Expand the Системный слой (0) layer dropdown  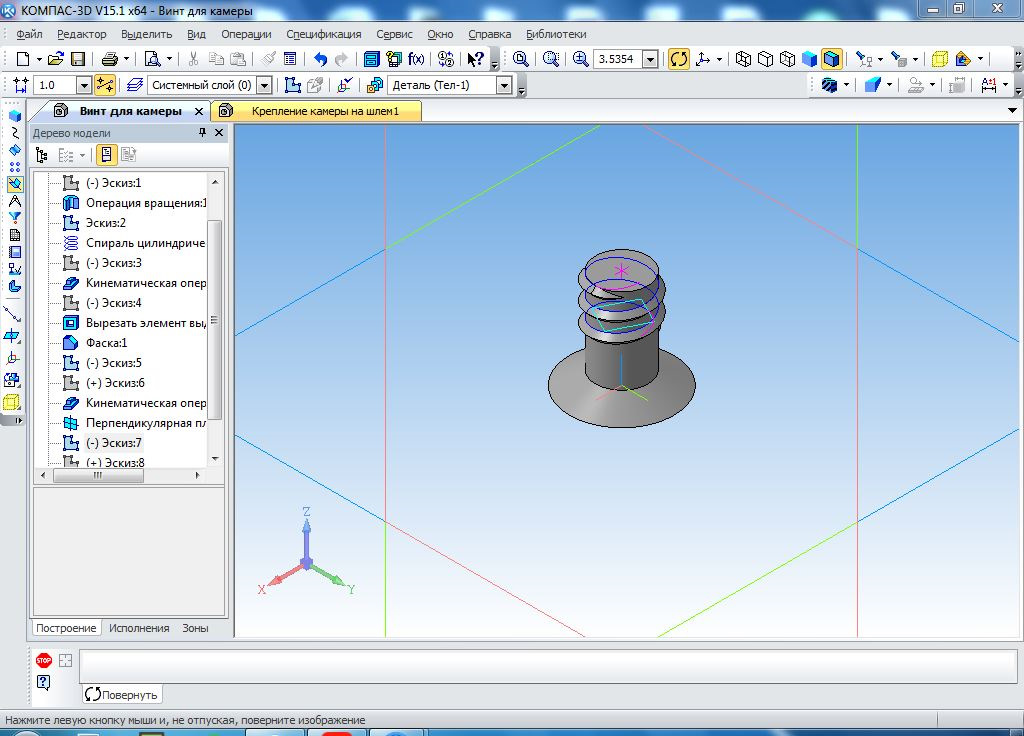(264, 85)
